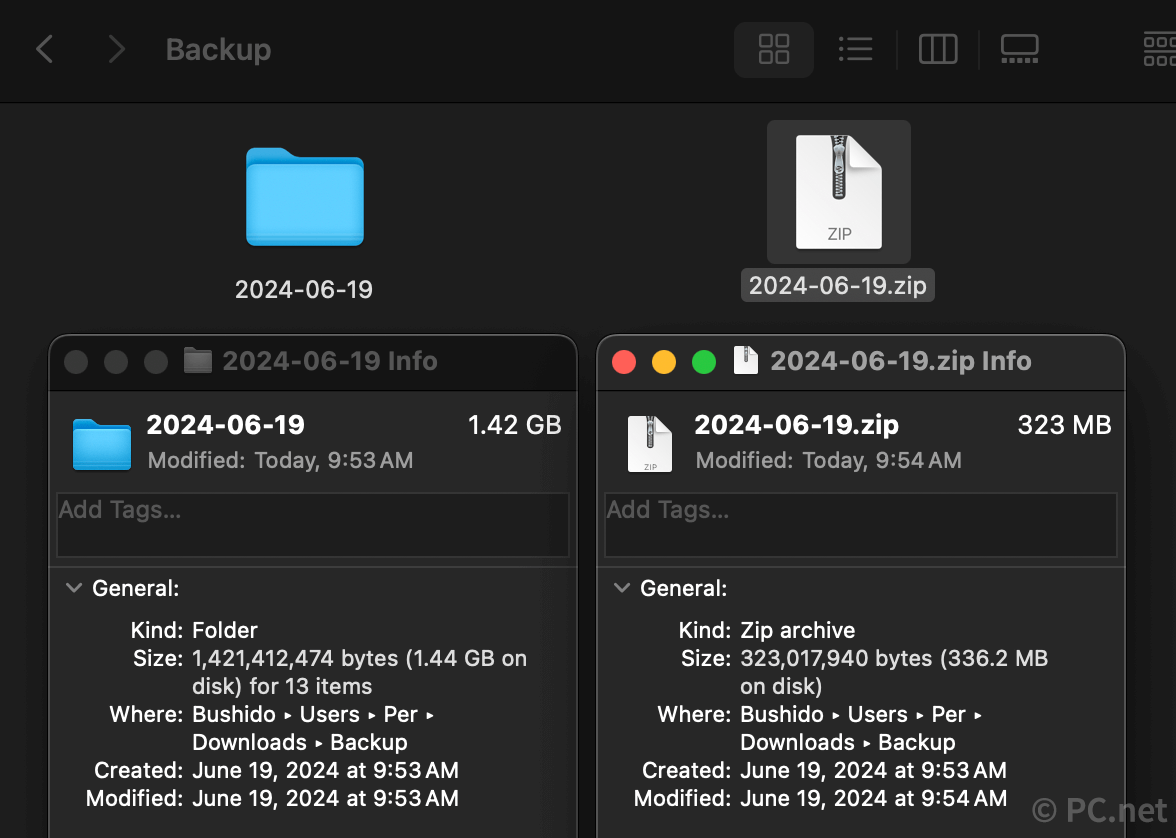Click Kind value 'Folder'

point(225,630)
